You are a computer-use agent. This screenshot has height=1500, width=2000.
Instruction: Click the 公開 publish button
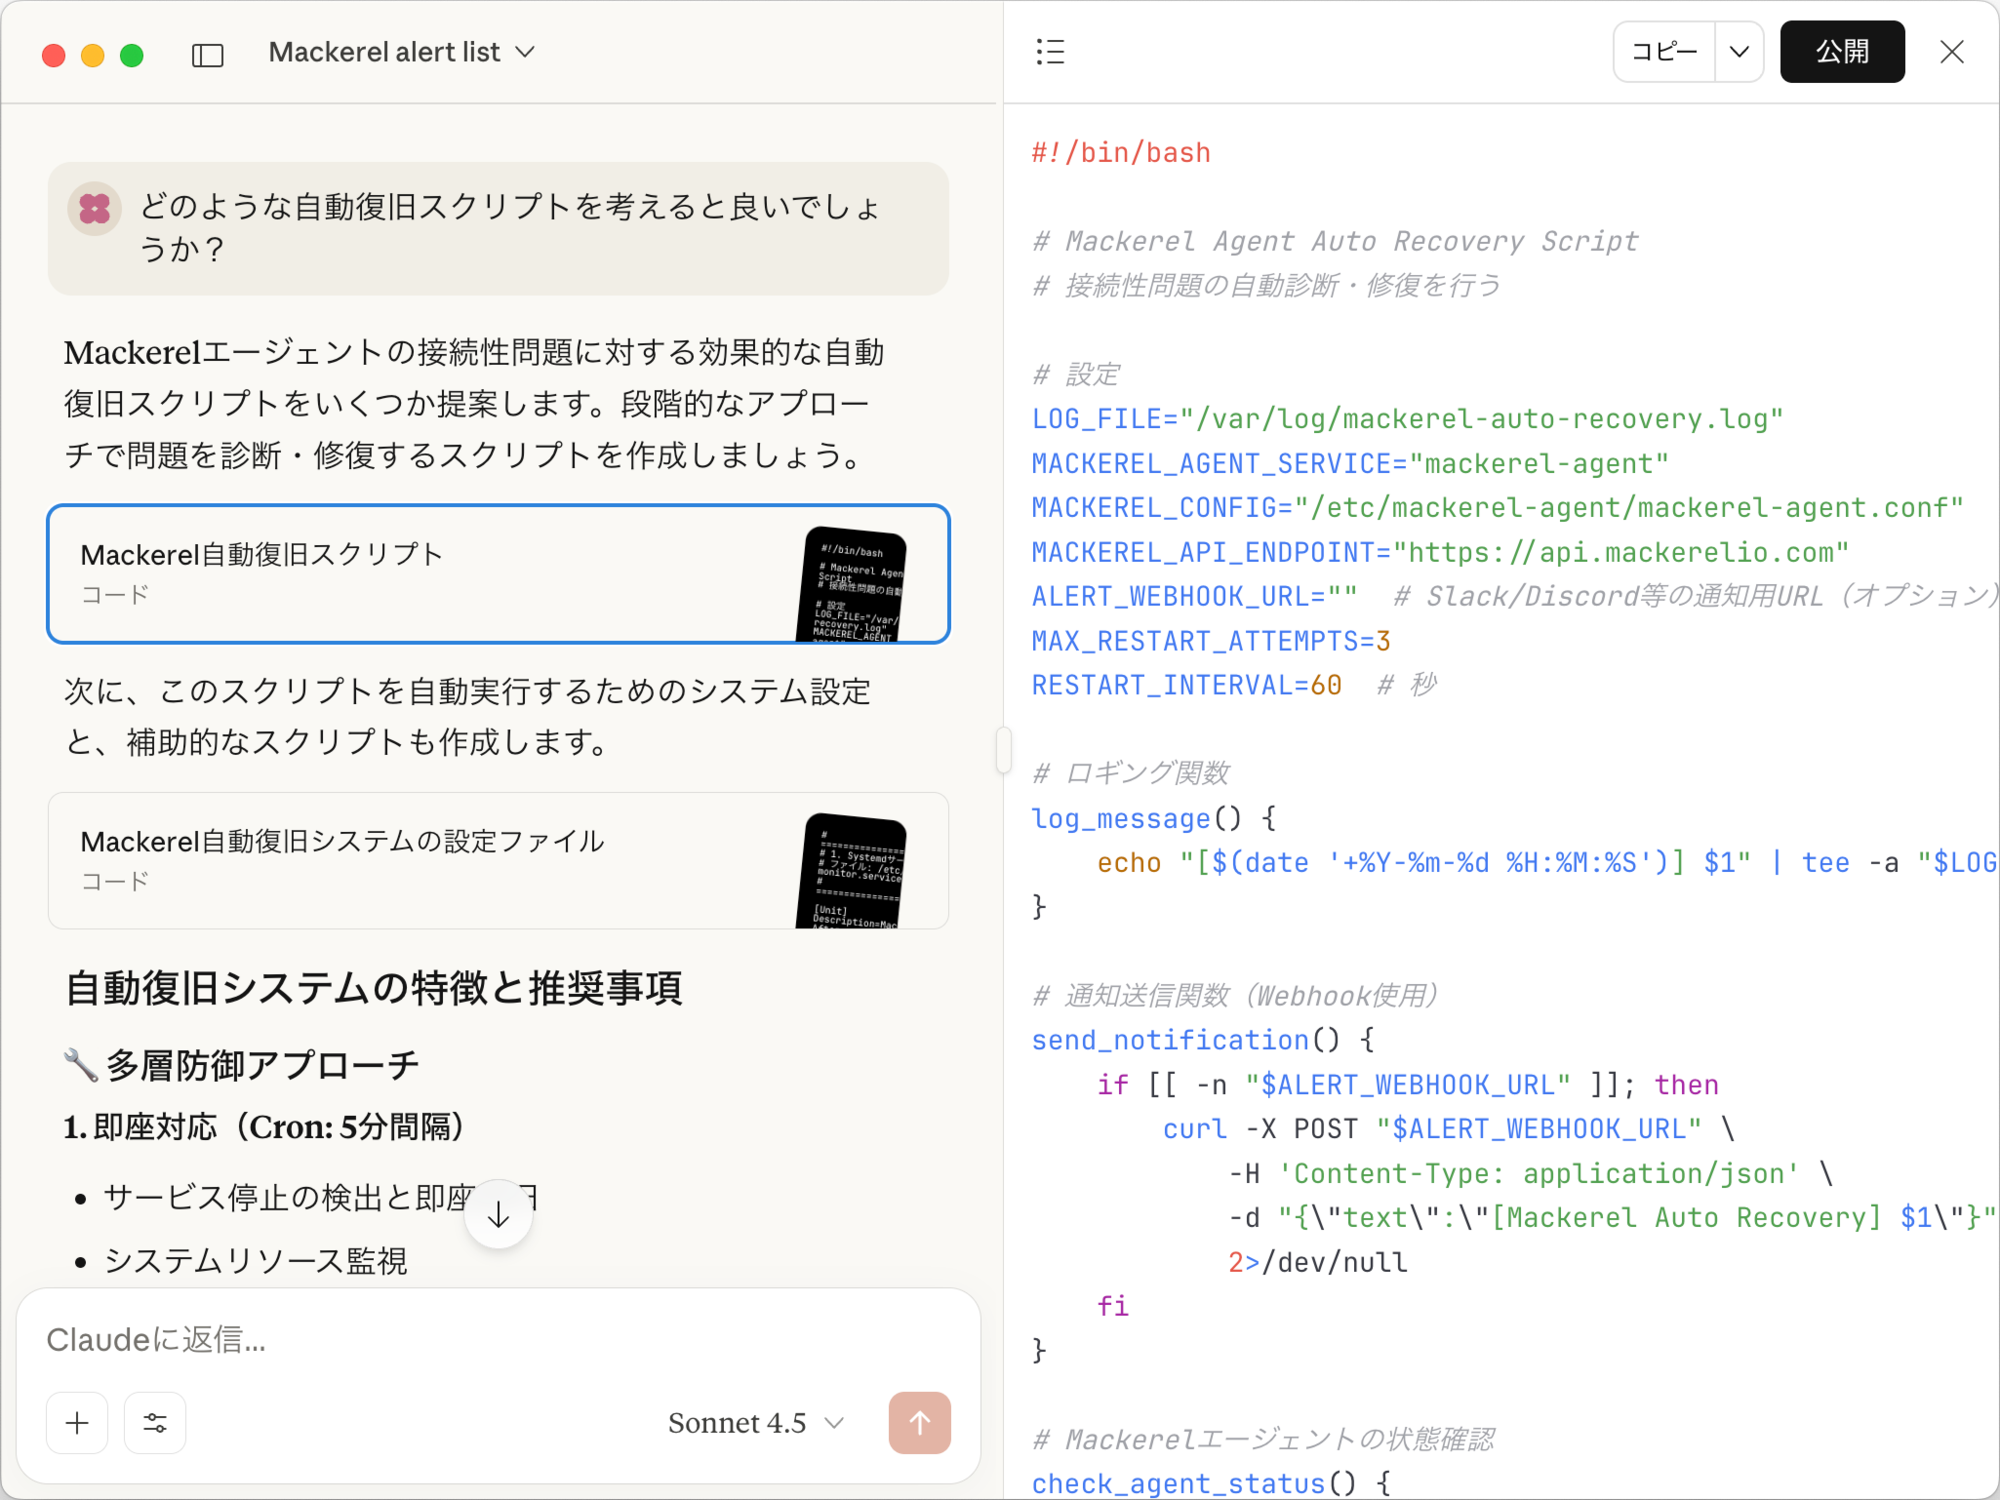[1841, 52]
